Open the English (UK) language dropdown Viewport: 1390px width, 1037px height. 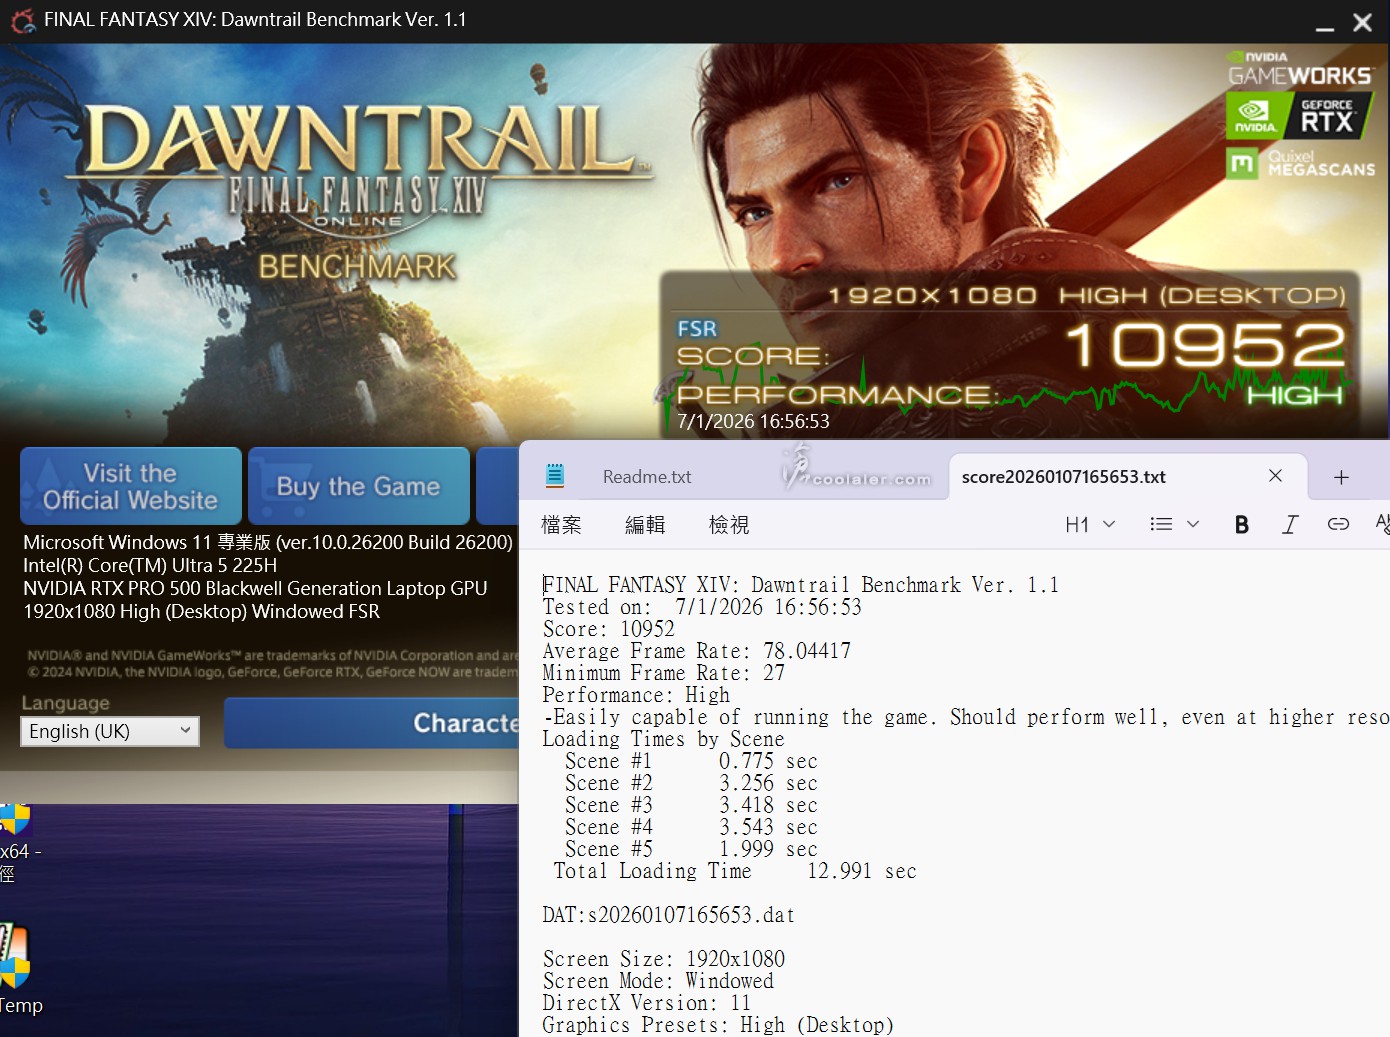tap(110, 731)
